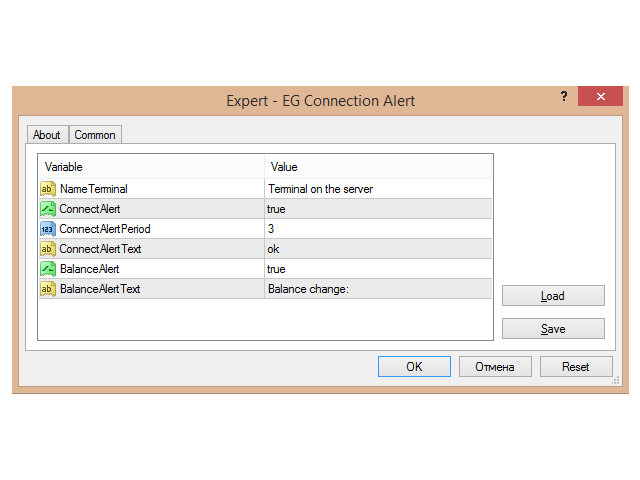Screen dimensions: 640x480
Task: Click the Load button
Action: pyautogui.click(x=553, y=296)
